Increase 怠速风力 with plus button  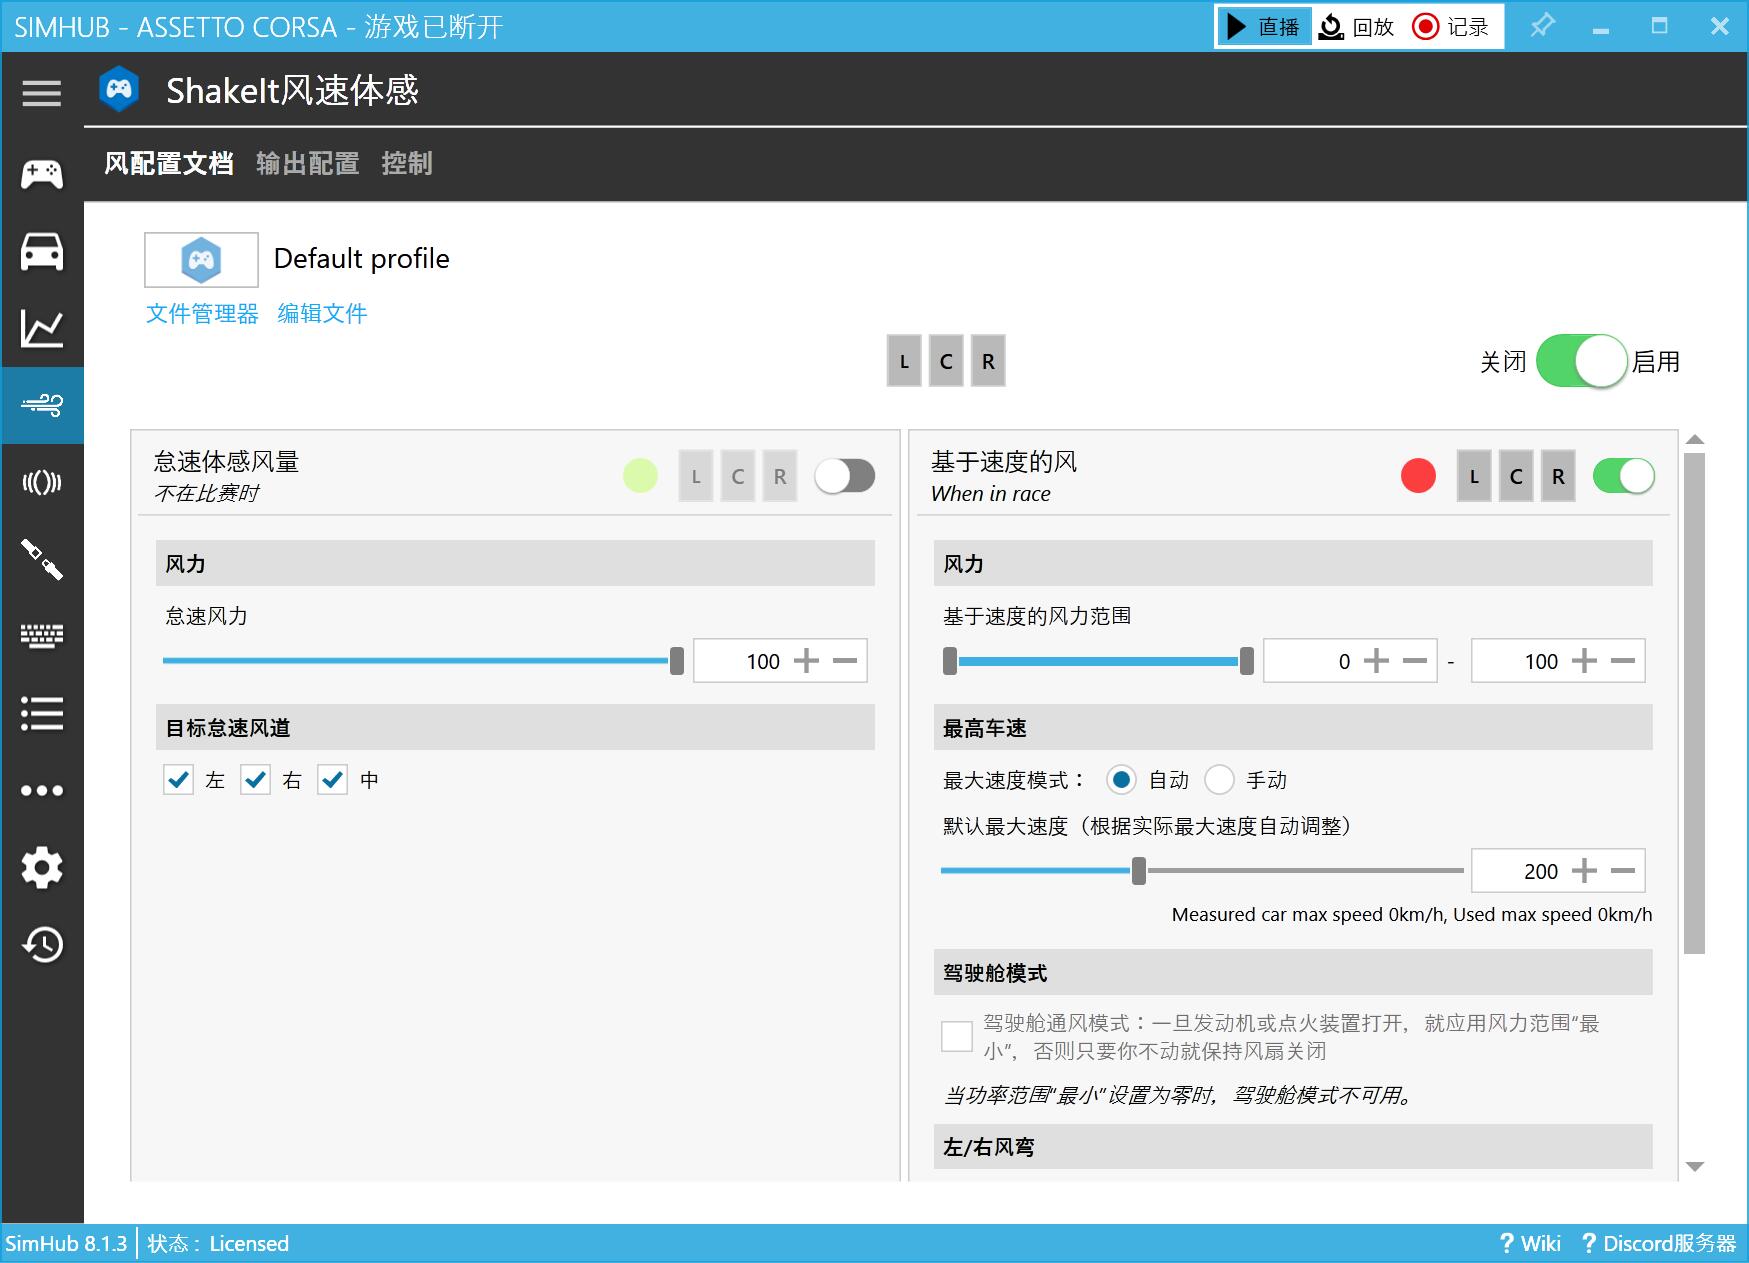(x=806, y=661)
